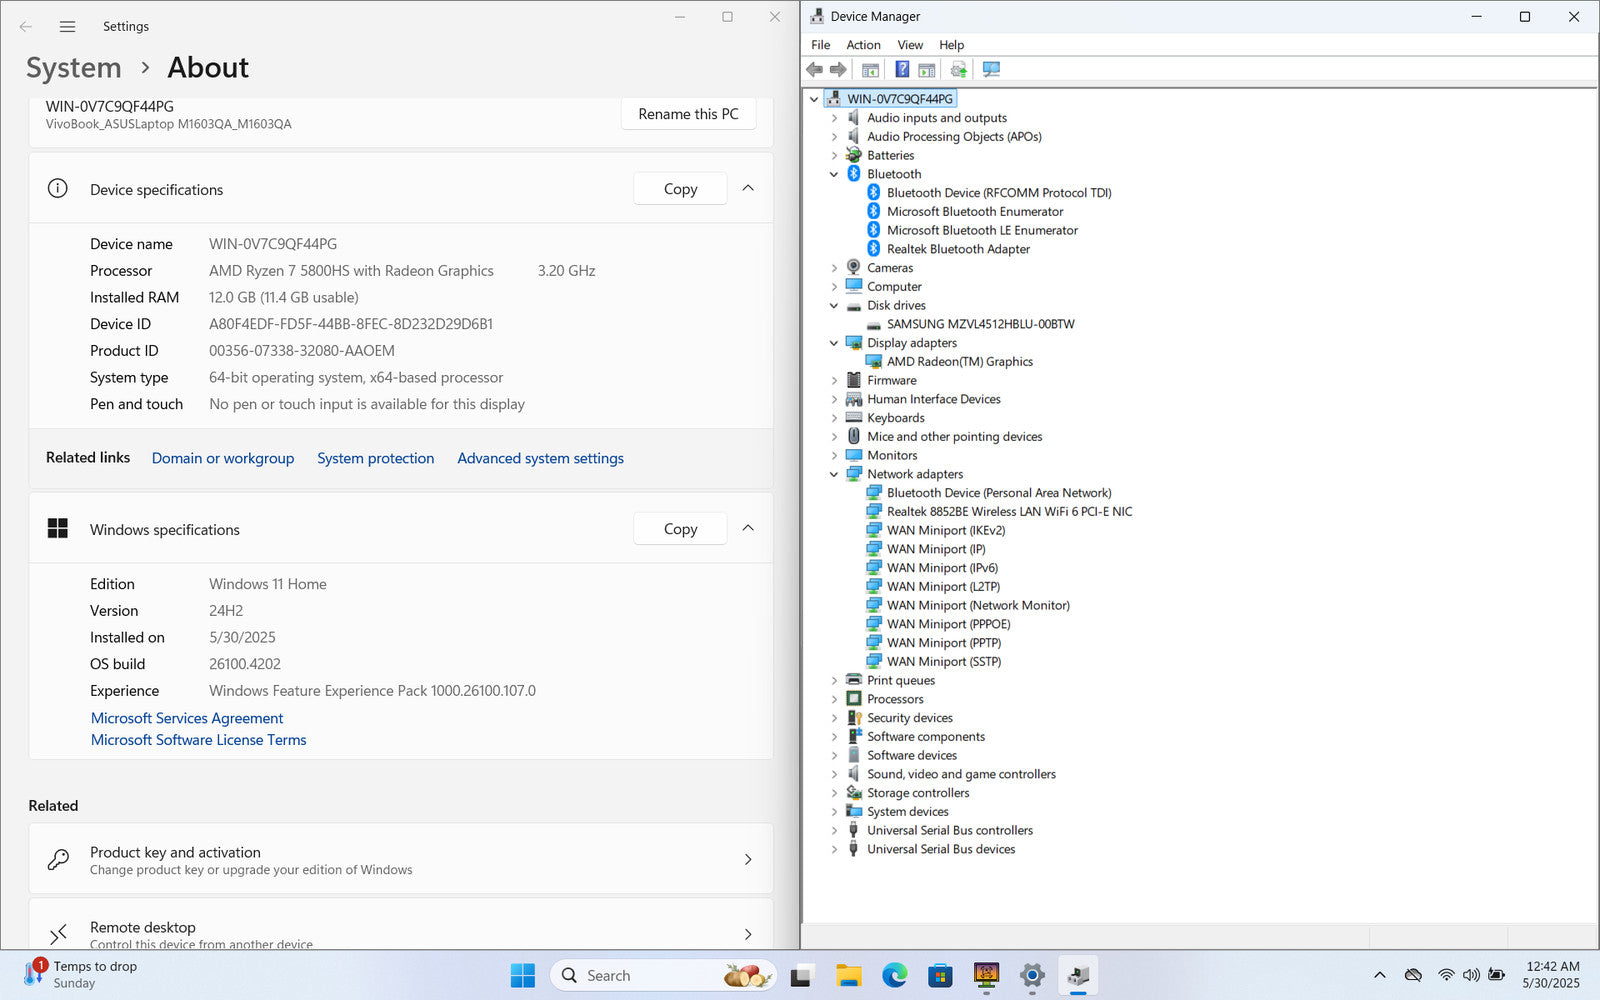Click the Show/Hide Action Pane toolbar icon
Viewport: 1600px width, 1000px height.
(x=927, y=69)
